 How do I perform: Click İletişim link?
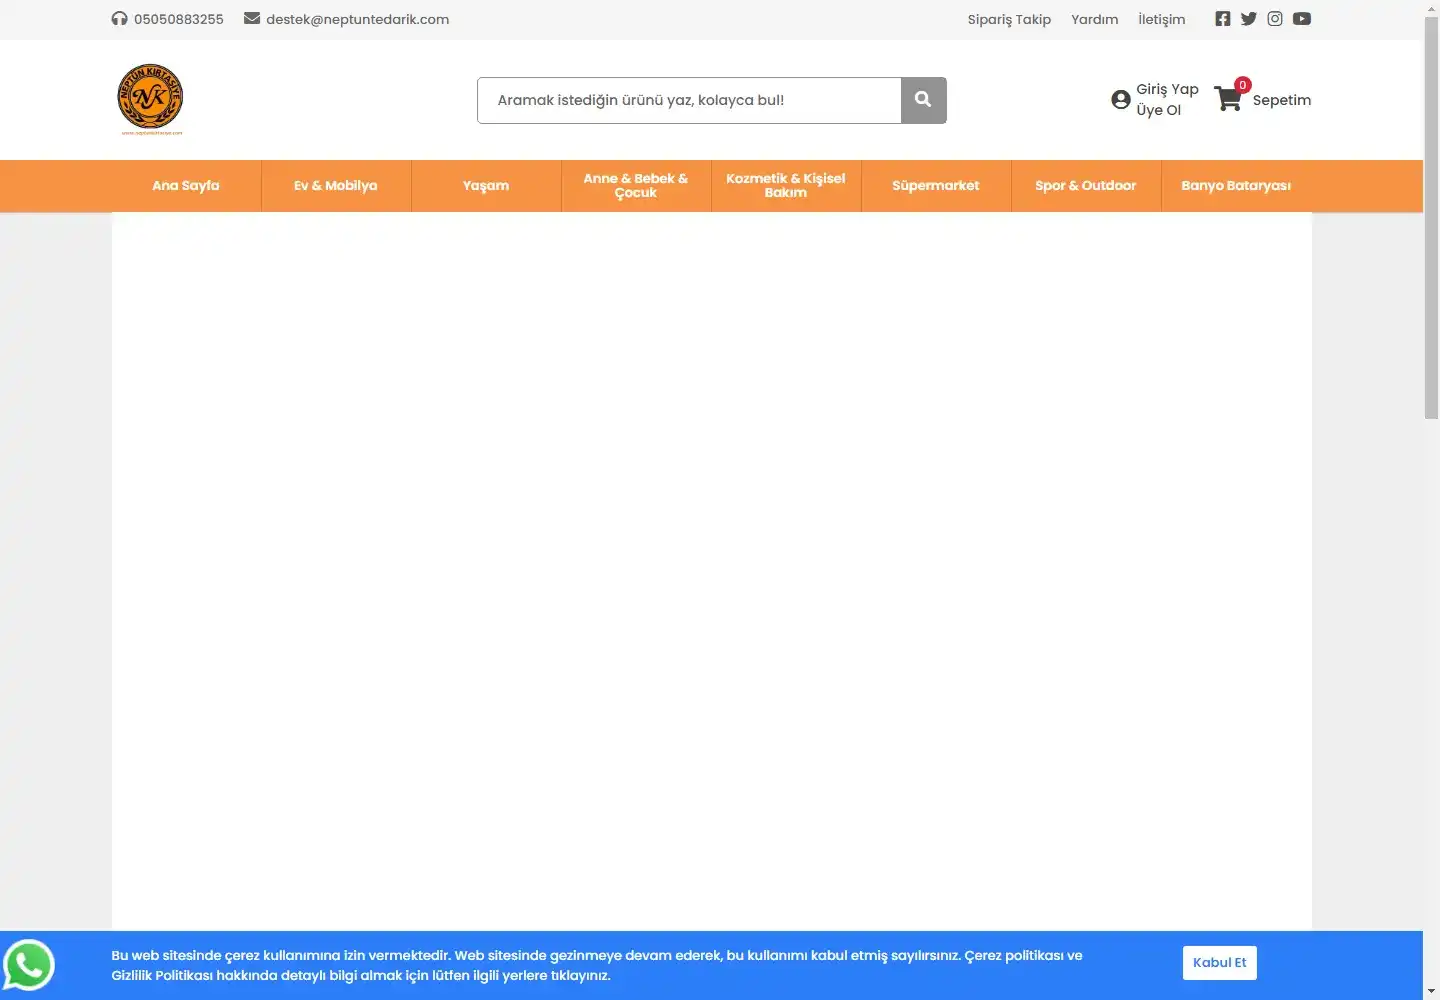[x=1161, y=19]
